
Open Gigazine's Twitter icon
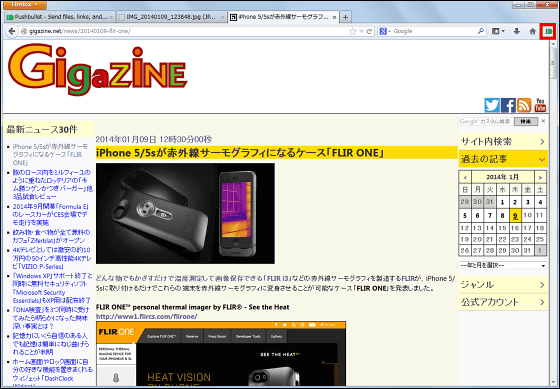492,105
